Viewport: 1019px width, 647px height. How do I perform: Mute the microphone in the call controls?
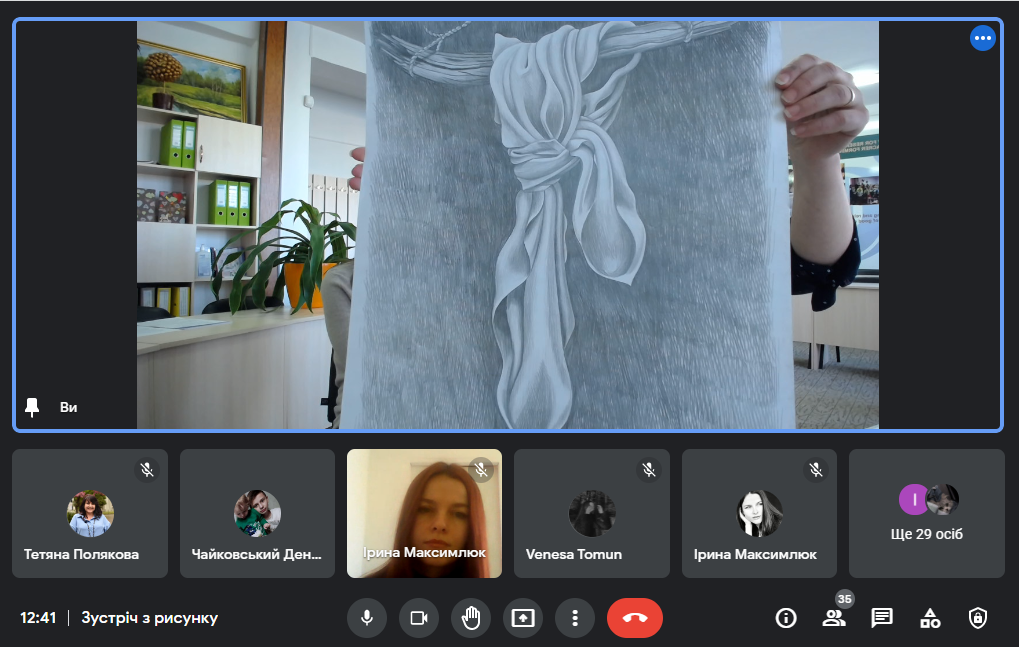coord(367,618)
